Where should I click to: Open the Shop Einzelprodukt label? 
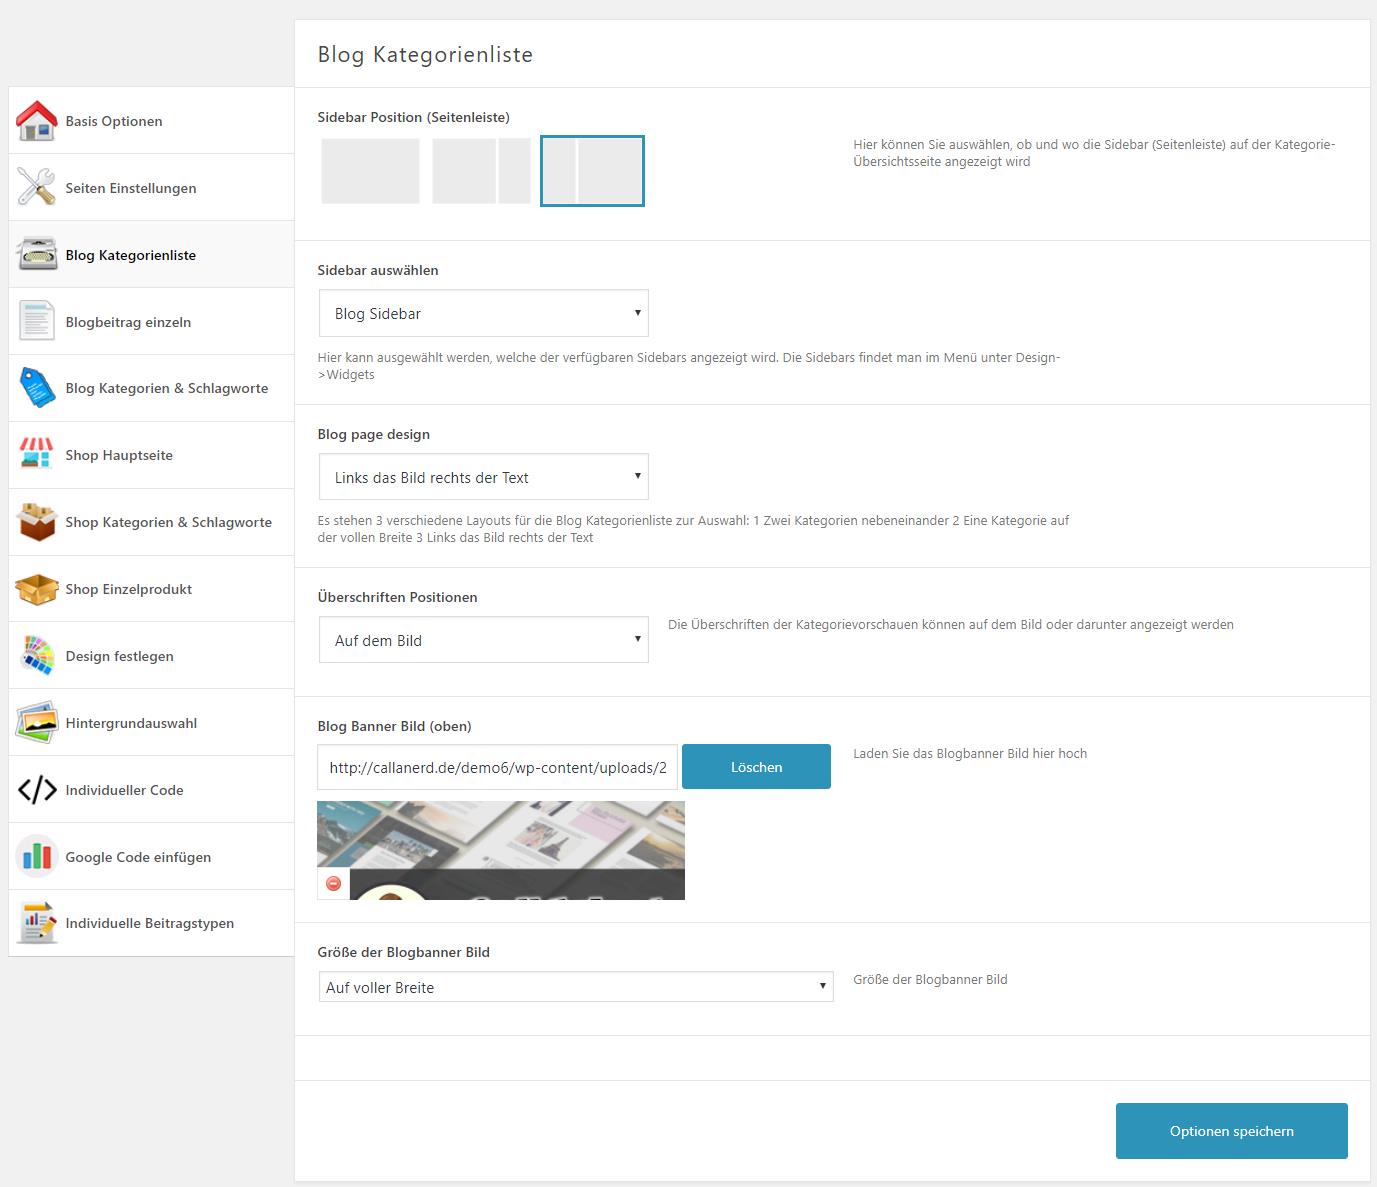[x=128, y=589]
